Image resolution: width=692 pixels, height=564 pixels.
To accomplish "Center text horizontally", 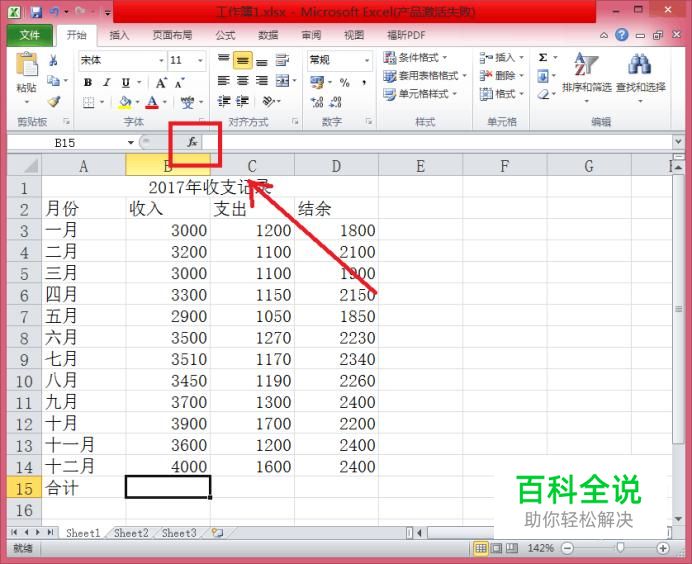I will click(x=243, y=80).
